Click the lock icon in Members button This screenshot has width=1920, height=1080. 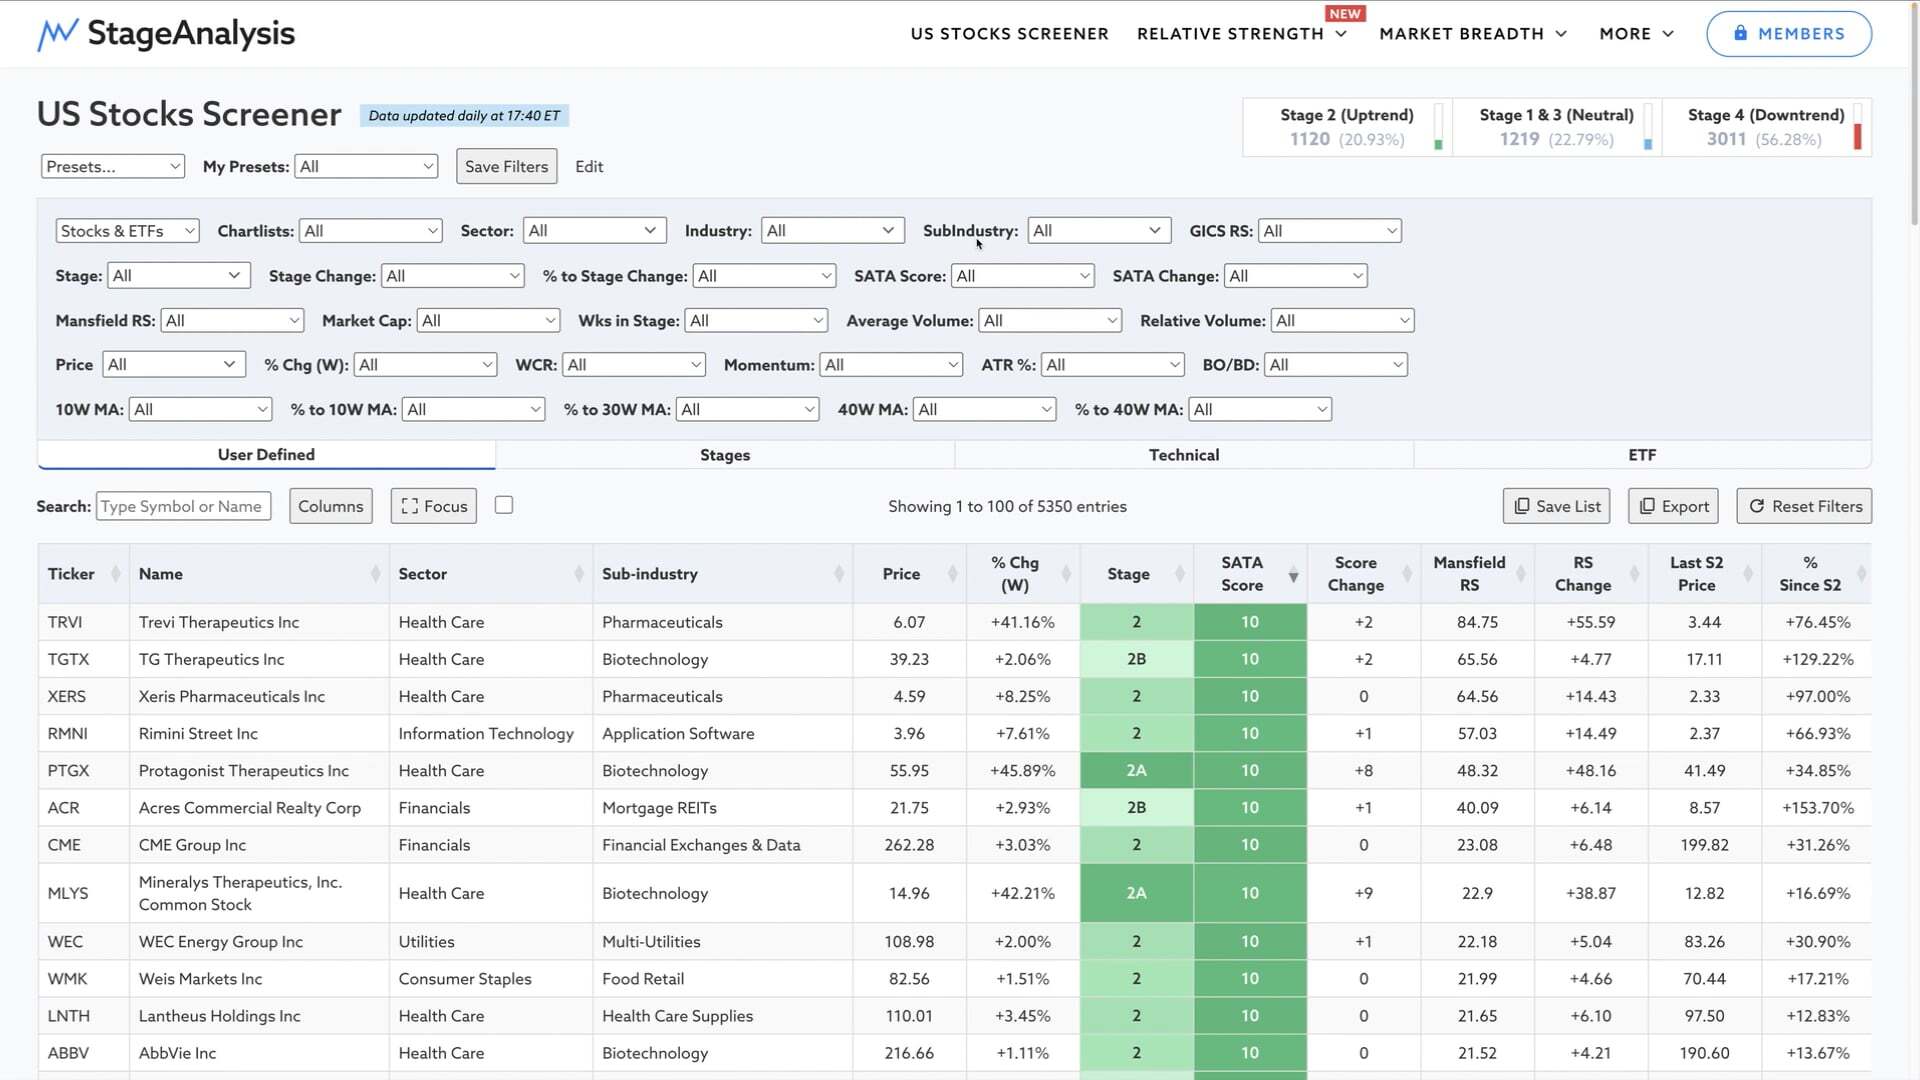tap(1740, 33)
